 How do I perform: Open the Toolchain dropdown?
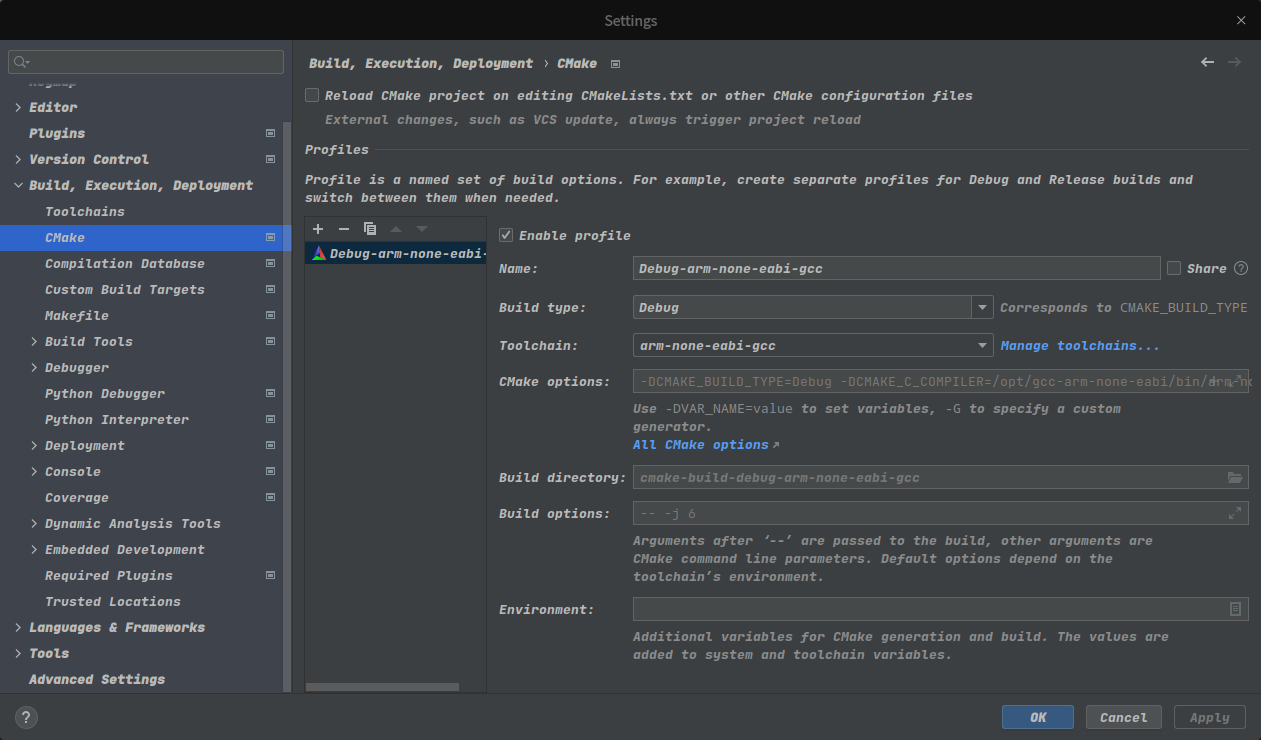[982, 346]
